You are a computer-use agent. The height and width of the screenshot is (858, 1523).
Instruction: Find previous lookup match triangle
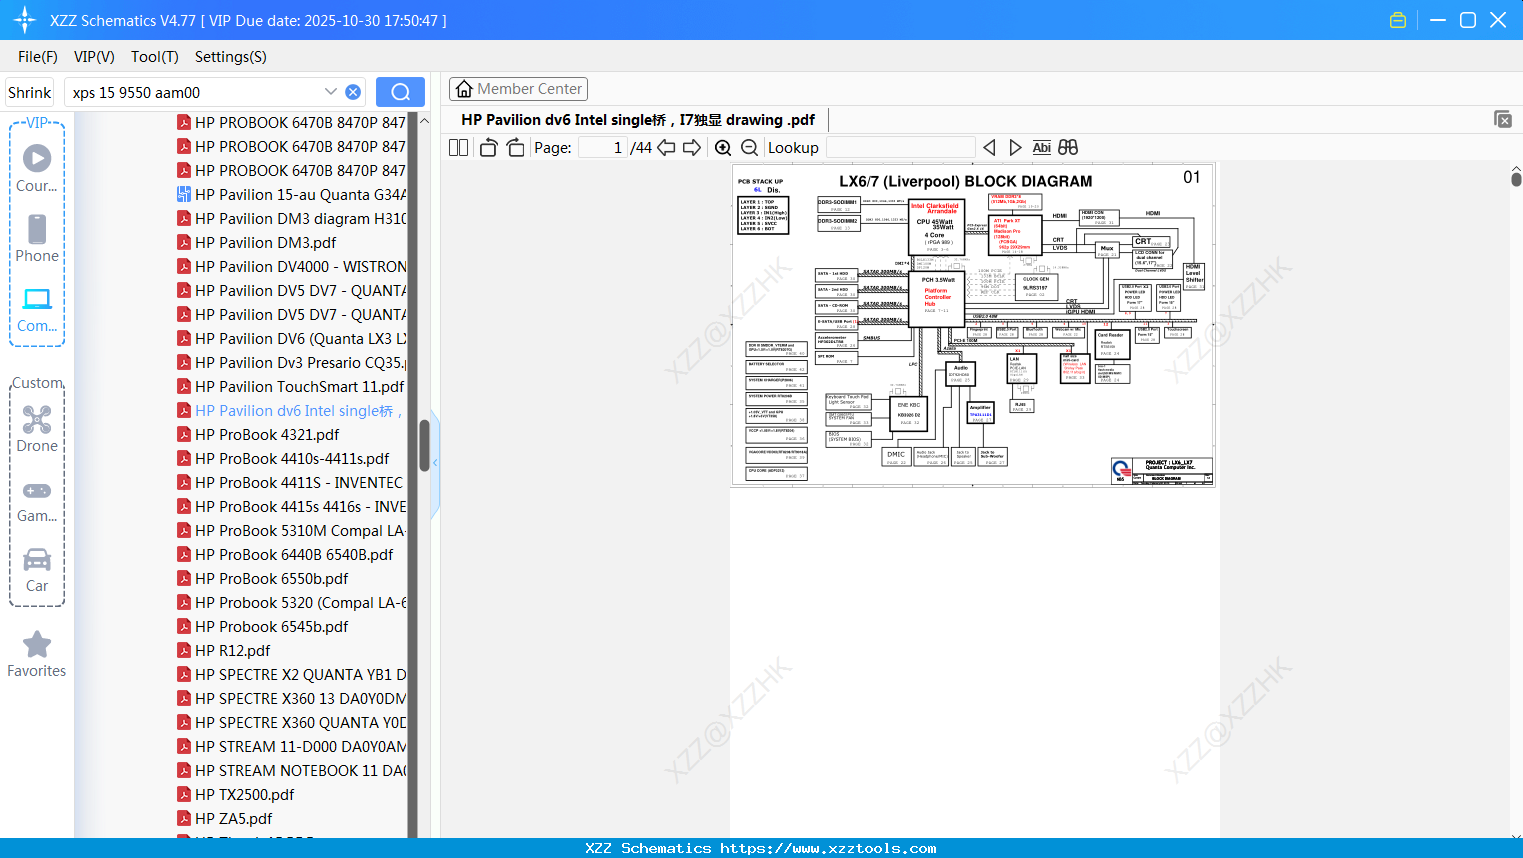click(989, 148)
